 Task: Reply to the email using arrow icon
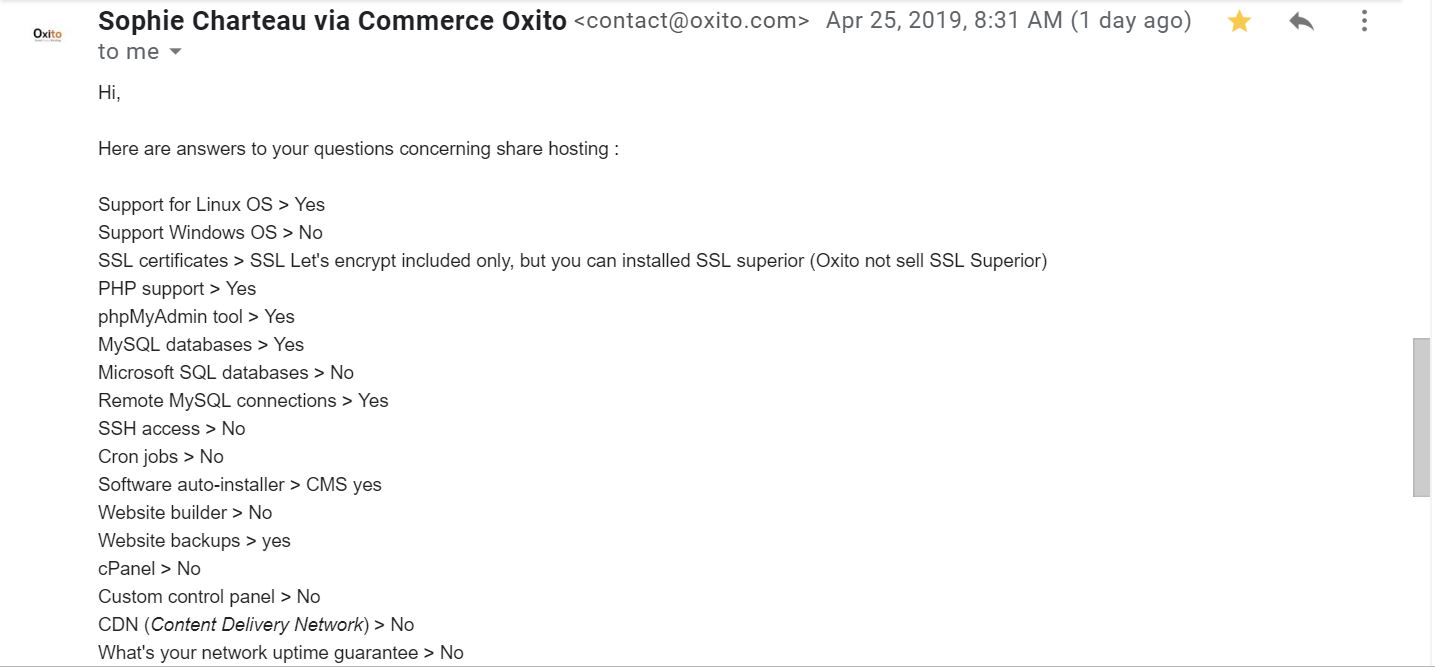click(x=1301, y=21)
